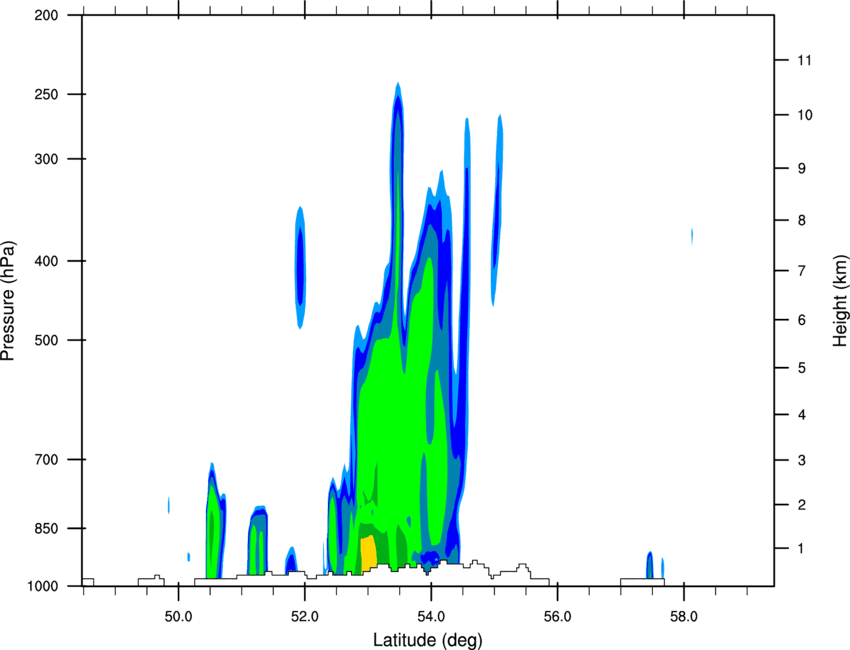Screen dimensions: 850x650
Task: Click latitude tick label 54.0
Action: (x=431, y=617)
